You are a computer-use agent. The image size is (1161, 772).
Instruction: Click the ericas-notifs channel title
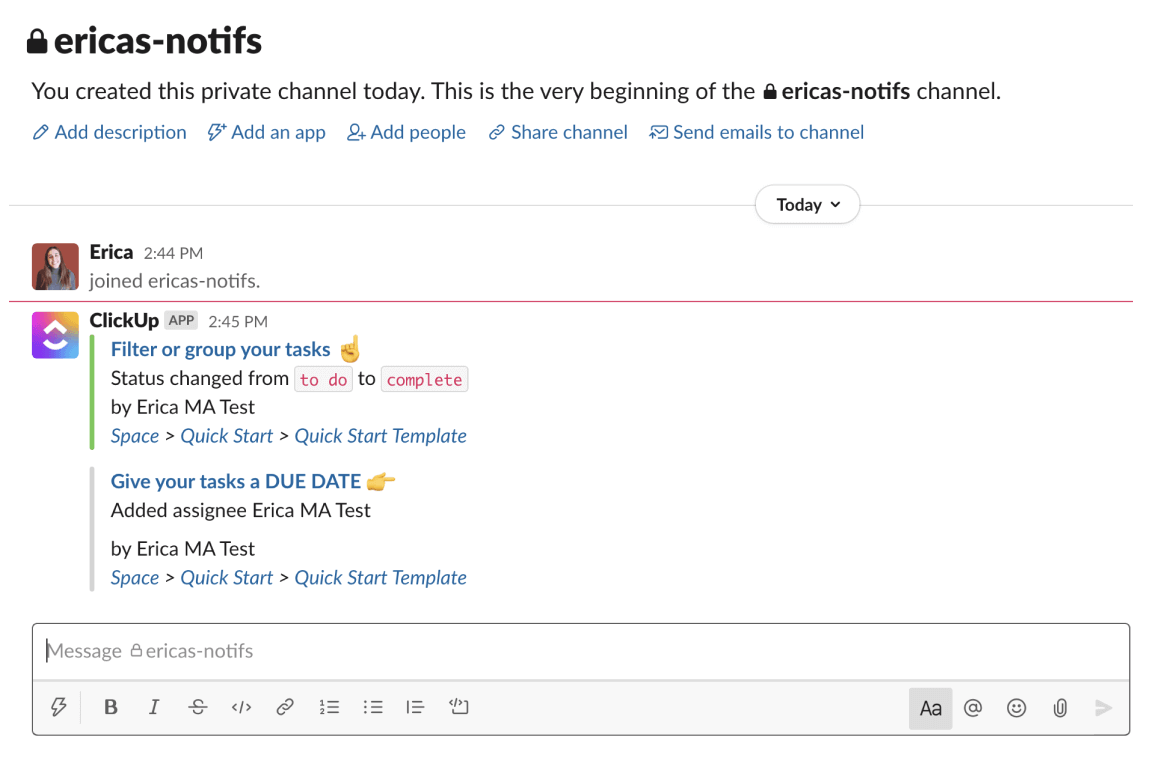[x=158, y=41]
